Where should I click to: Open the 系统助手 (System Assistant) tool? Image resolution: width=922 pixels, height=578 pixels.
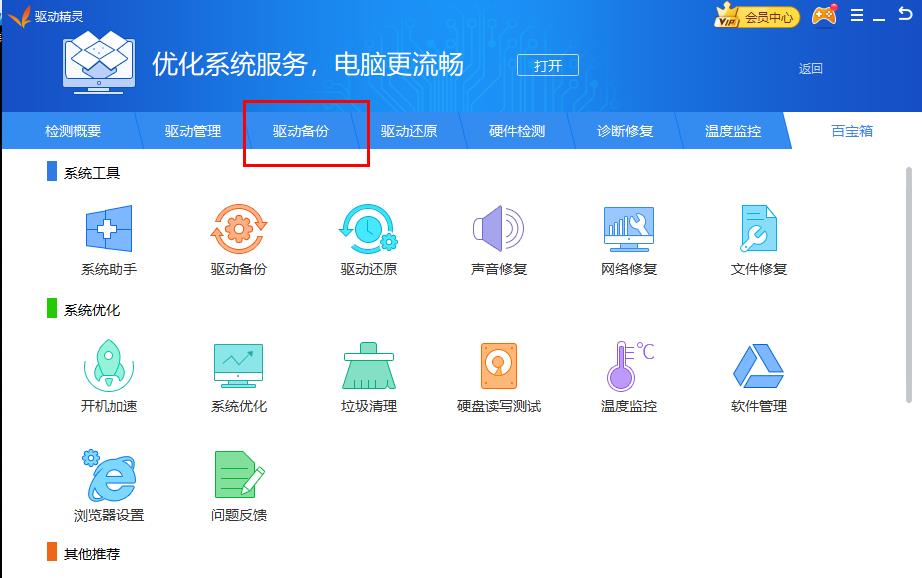point(108,237)
